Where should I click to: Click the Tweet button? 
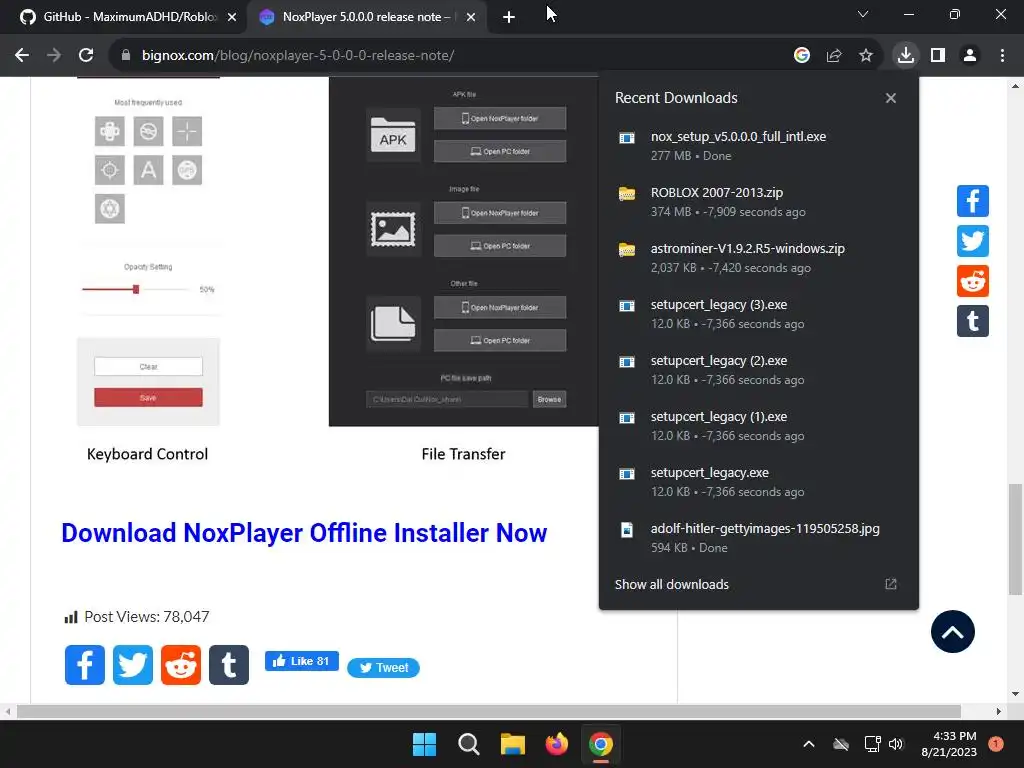[383, 667]
